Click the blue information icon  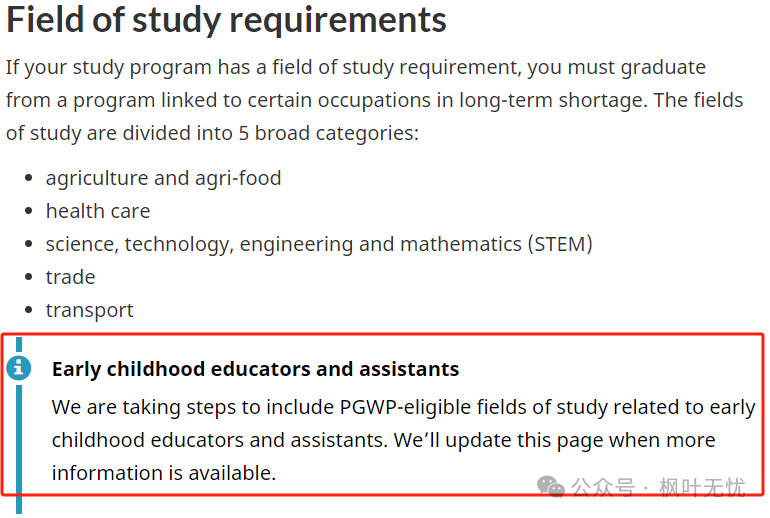tap(19, 368)
